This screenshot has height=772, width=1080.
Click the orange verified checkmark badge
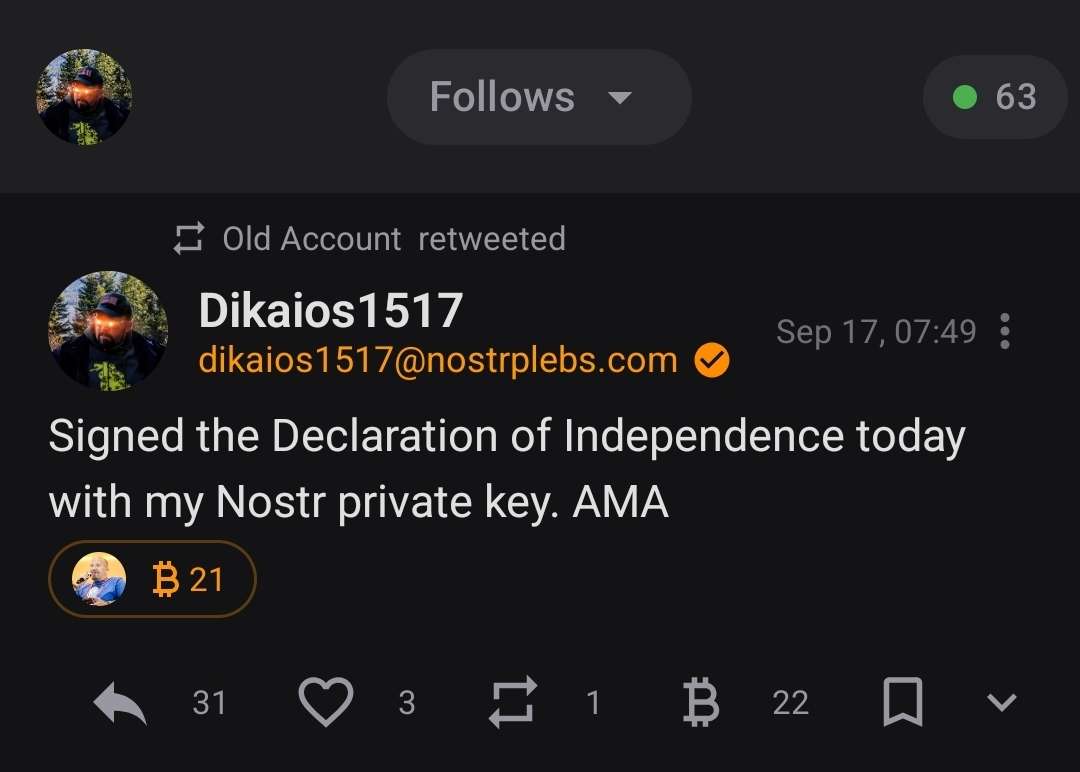pos(712,361)
